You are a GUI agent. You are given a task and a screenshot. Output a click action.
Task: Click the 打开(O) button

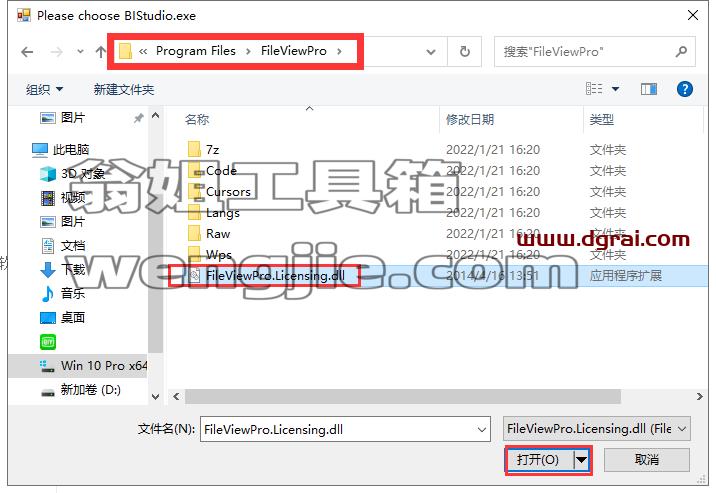pyautogui.click(x=539, y=460)
